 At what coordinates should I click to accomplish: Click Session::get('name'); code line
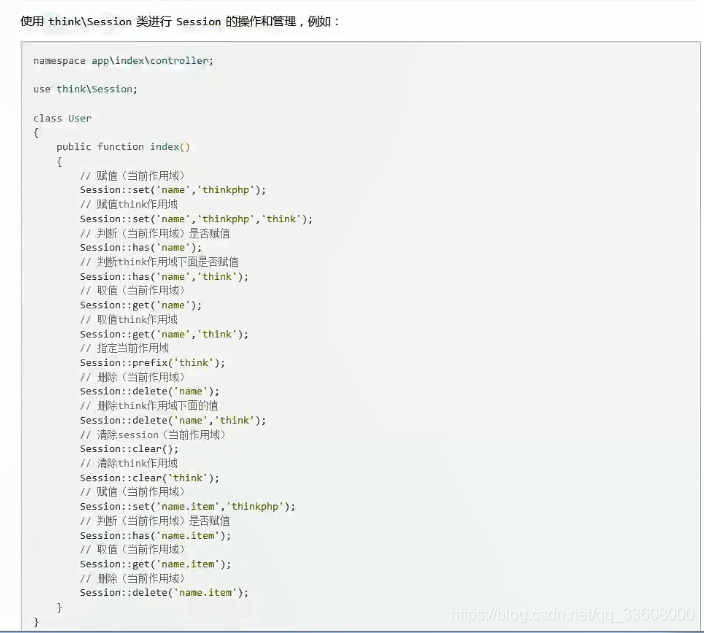point(141,305)
